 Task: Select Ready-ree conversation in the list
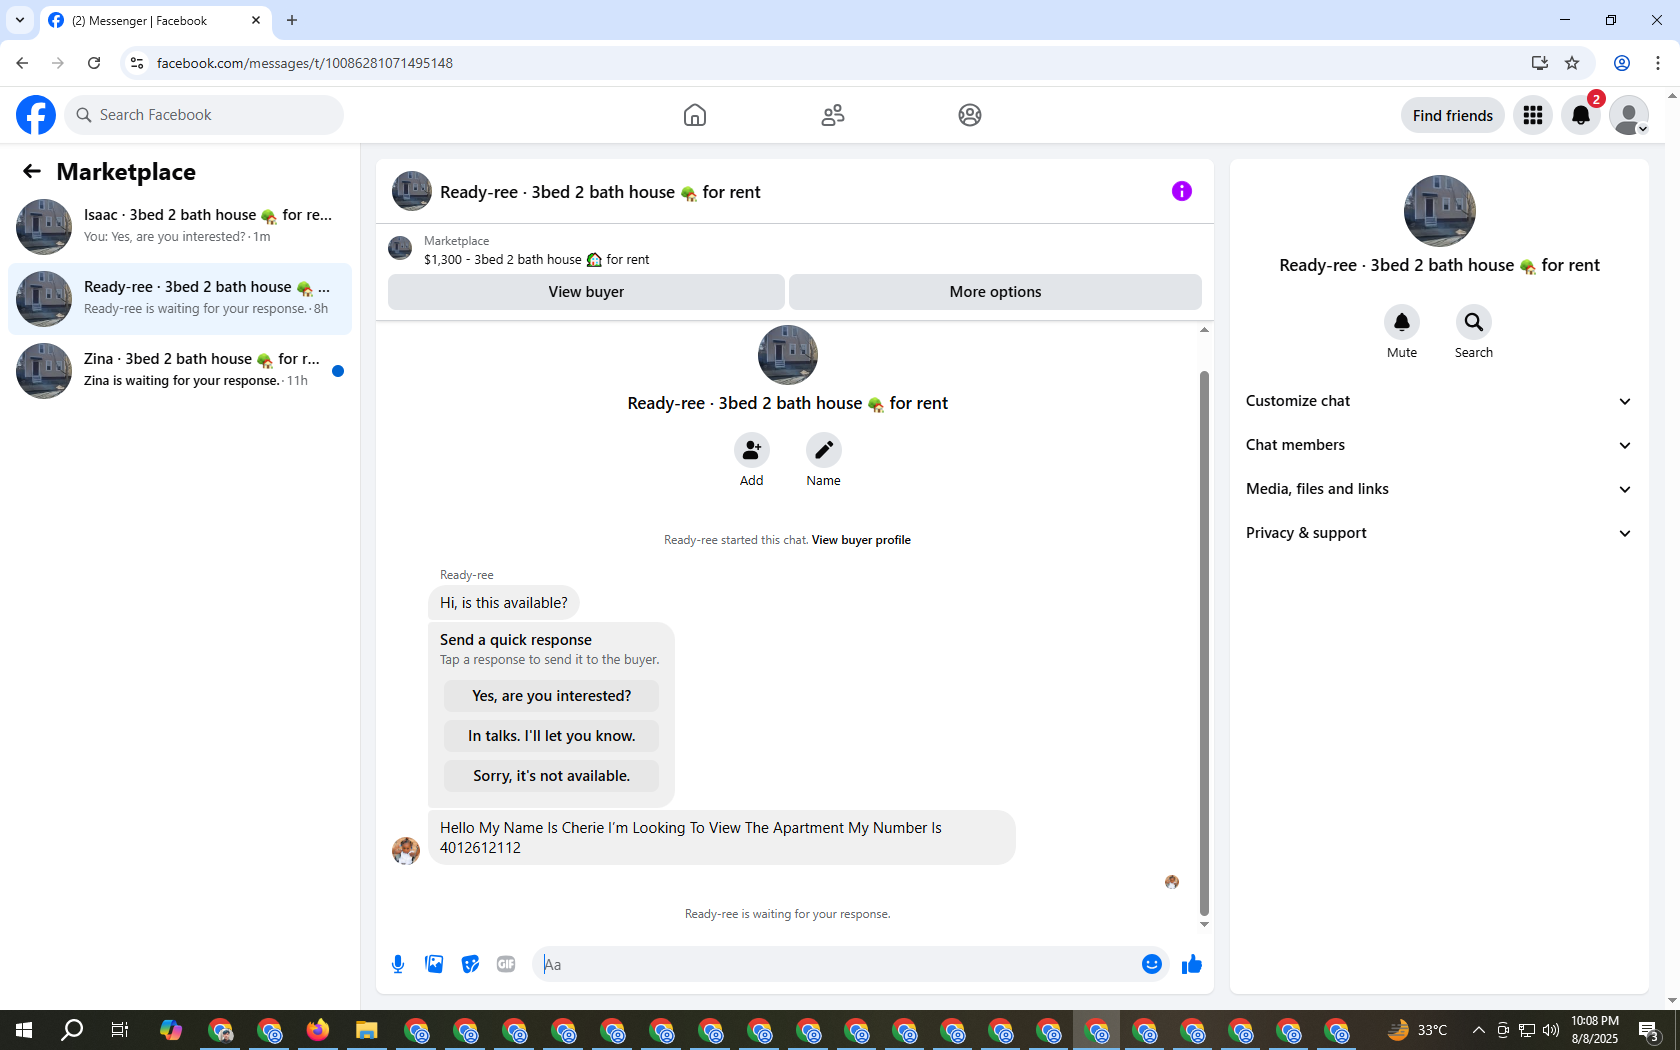coord(180,298)
